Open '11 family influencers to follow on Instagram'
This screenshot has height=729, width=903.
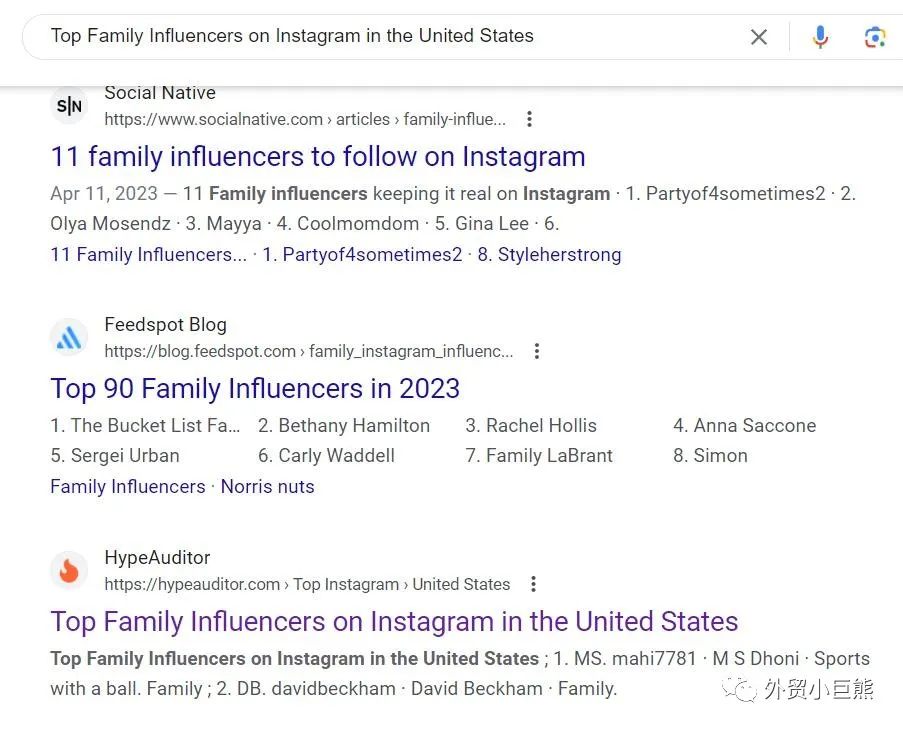(317, 157)
